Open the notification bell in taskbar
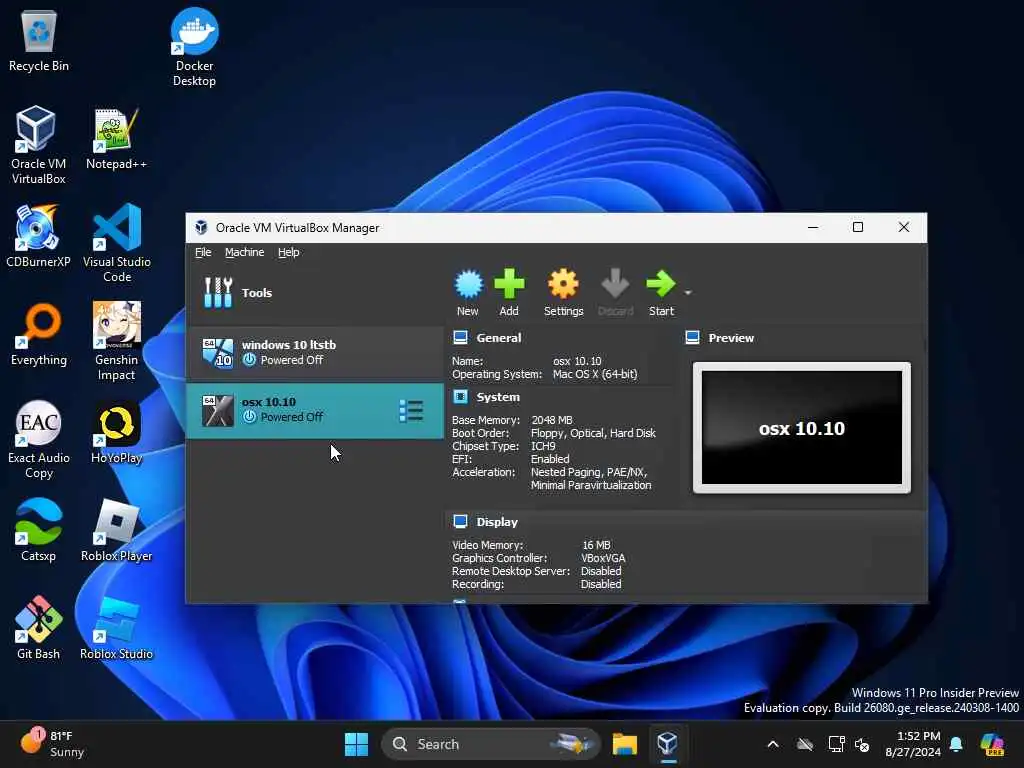 tap(956, 744)
